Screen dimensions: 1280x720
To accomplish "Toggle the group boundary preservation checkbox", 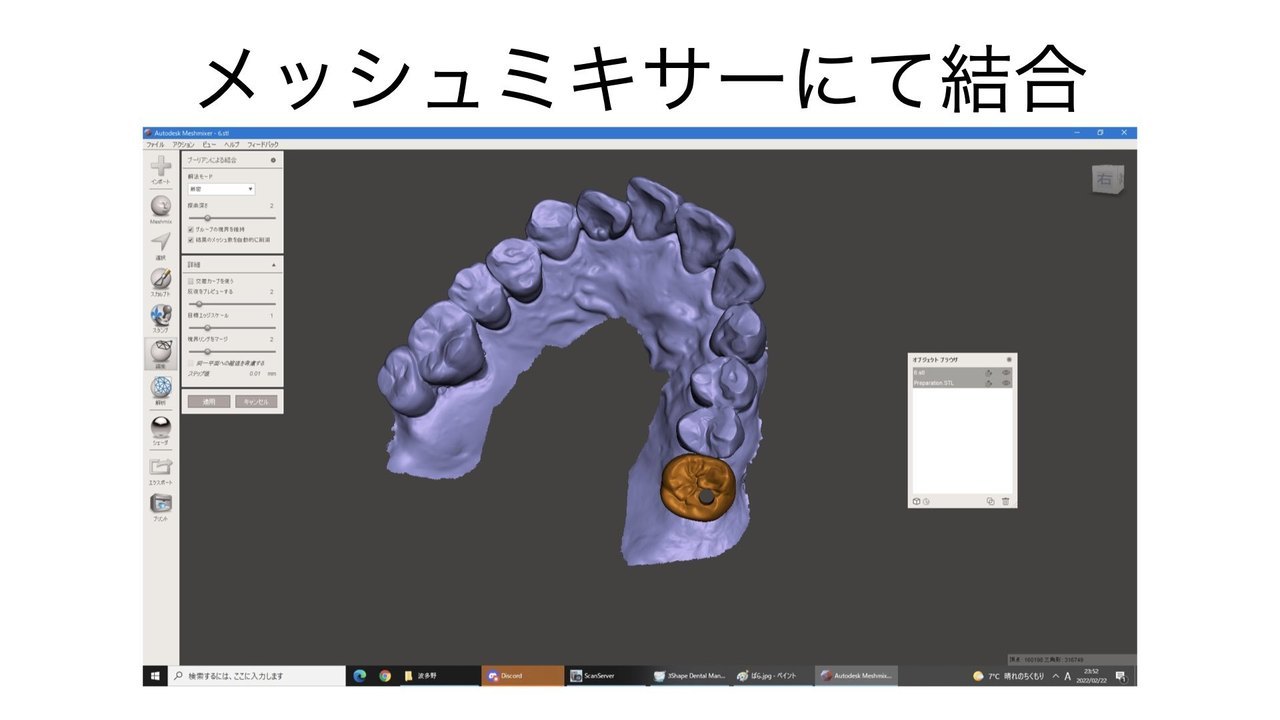I will pos(191,229).
